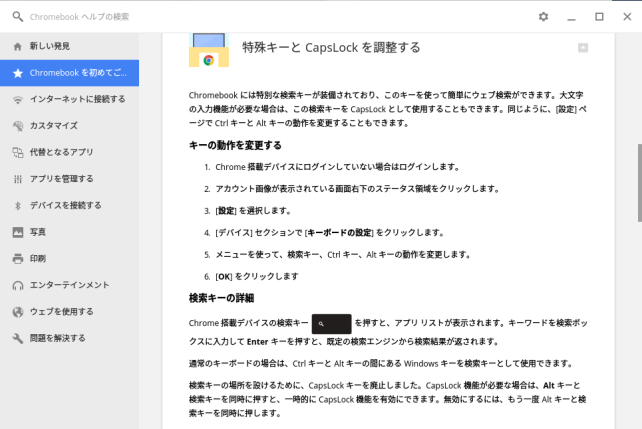Focus the Chromebook ヘルプの検索 field
This screenshot has height=429, width=642.
click(x=79, y=17)
